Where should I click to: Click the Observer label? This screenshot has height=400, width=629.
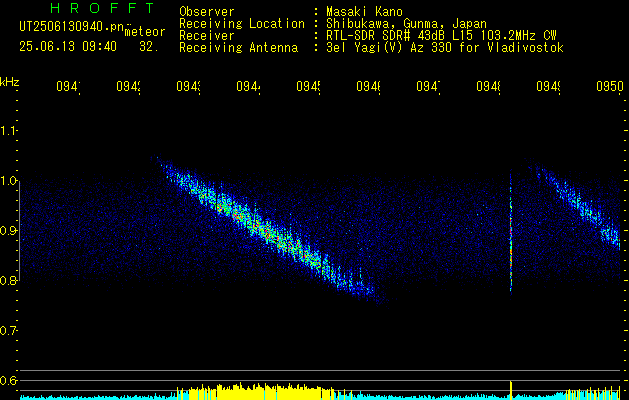207,11
